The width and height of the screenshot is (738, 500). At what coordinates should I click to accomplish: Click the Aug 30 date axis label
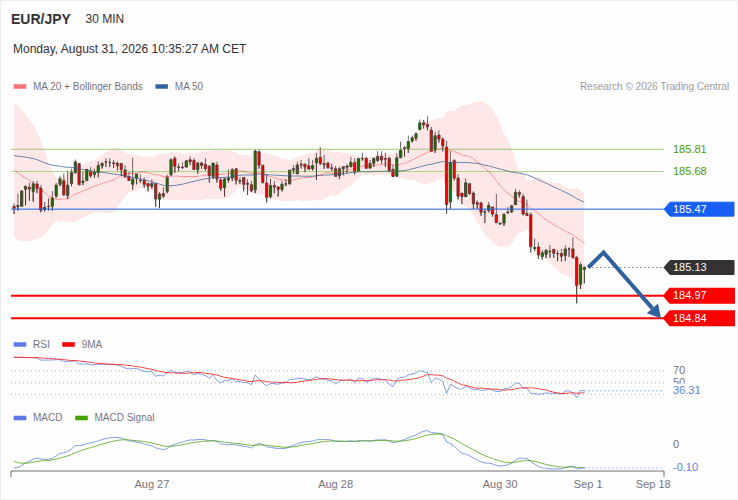click(x=500, y=484)
